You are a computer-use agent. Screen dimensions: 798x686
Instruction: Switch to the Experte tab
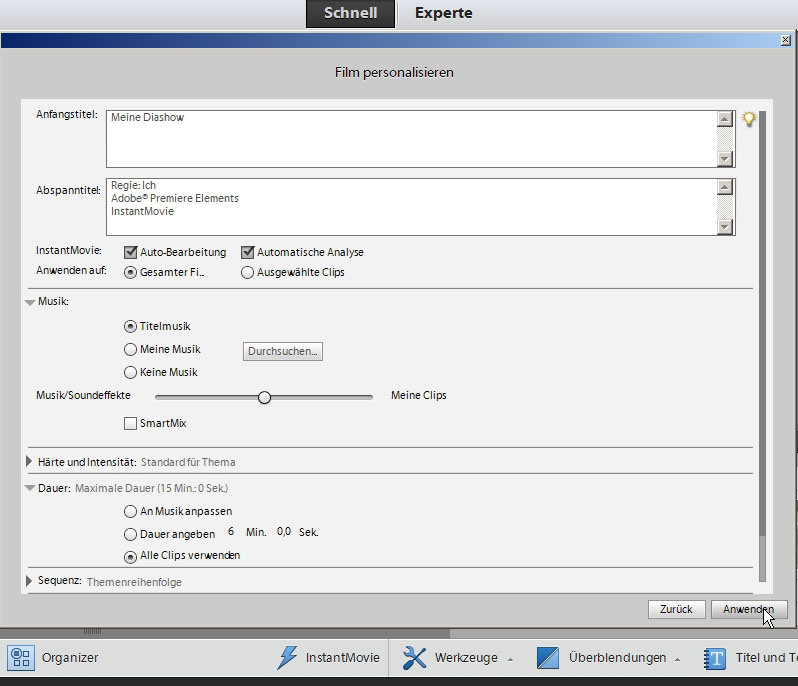click(443, 13)
